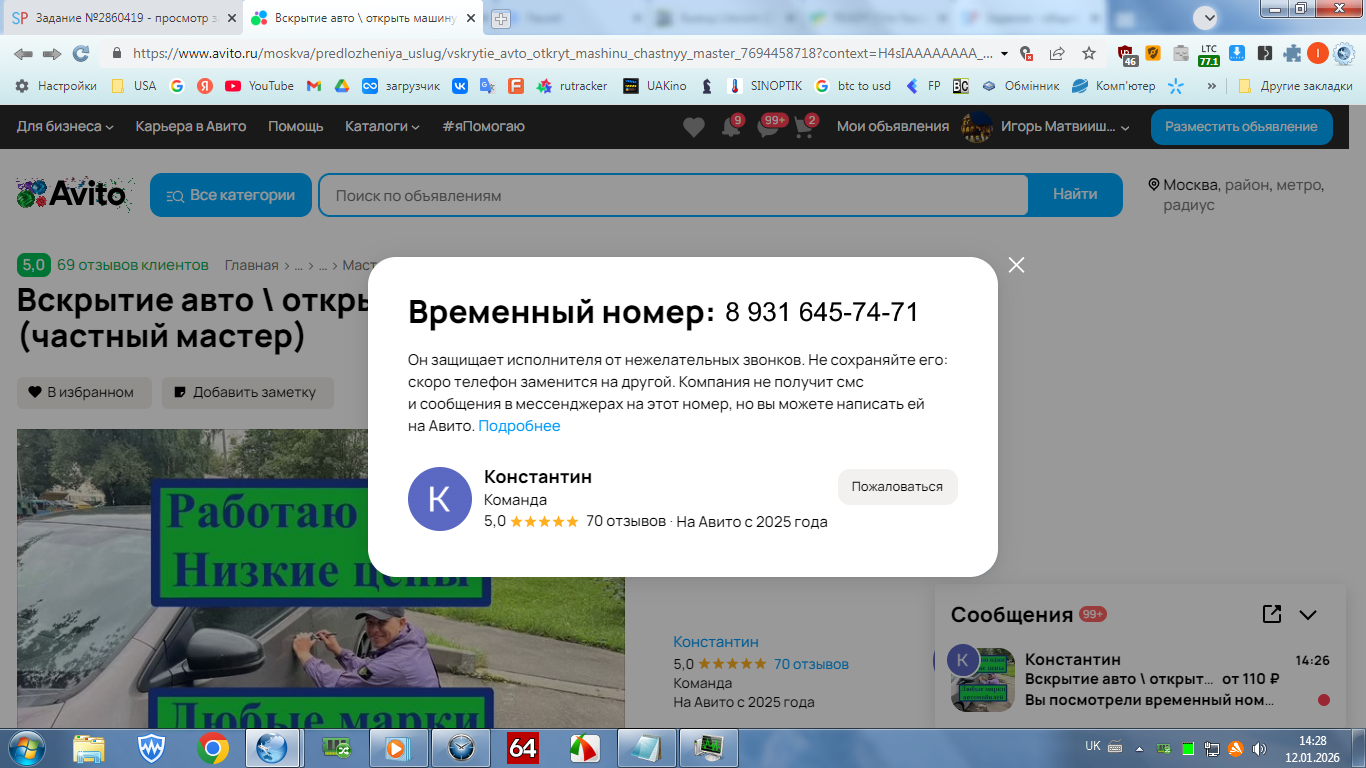
Task: Open the UAKino bookmark
Action: [655, 86]
